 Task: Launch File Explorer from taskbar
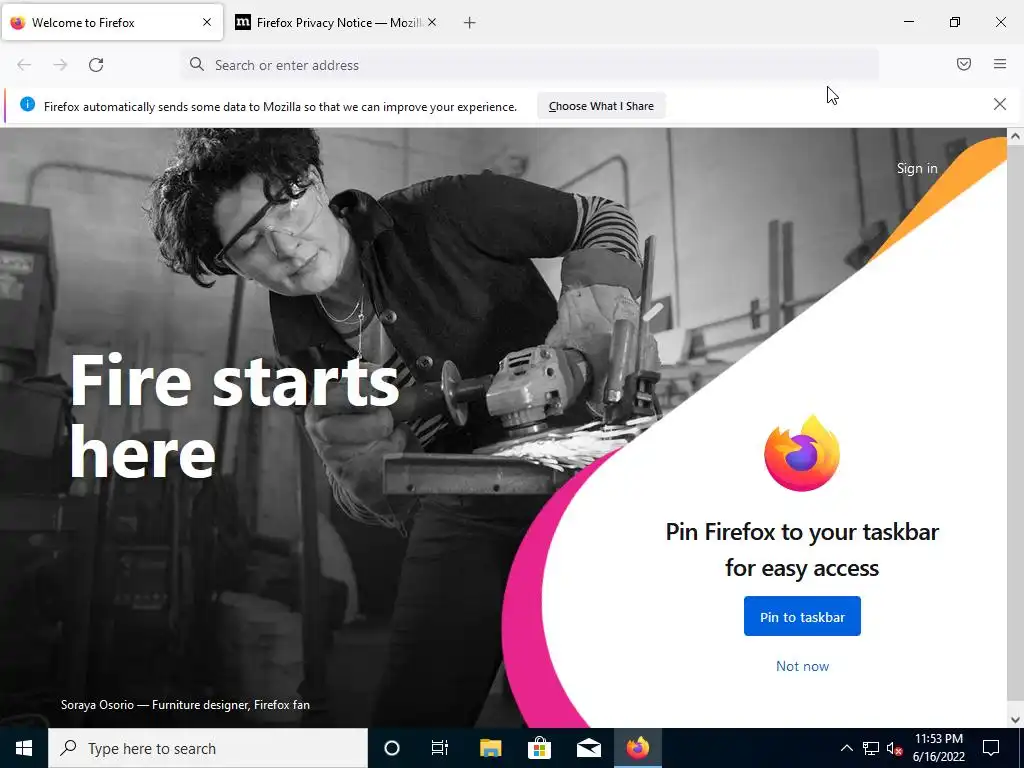pos(490,748)
